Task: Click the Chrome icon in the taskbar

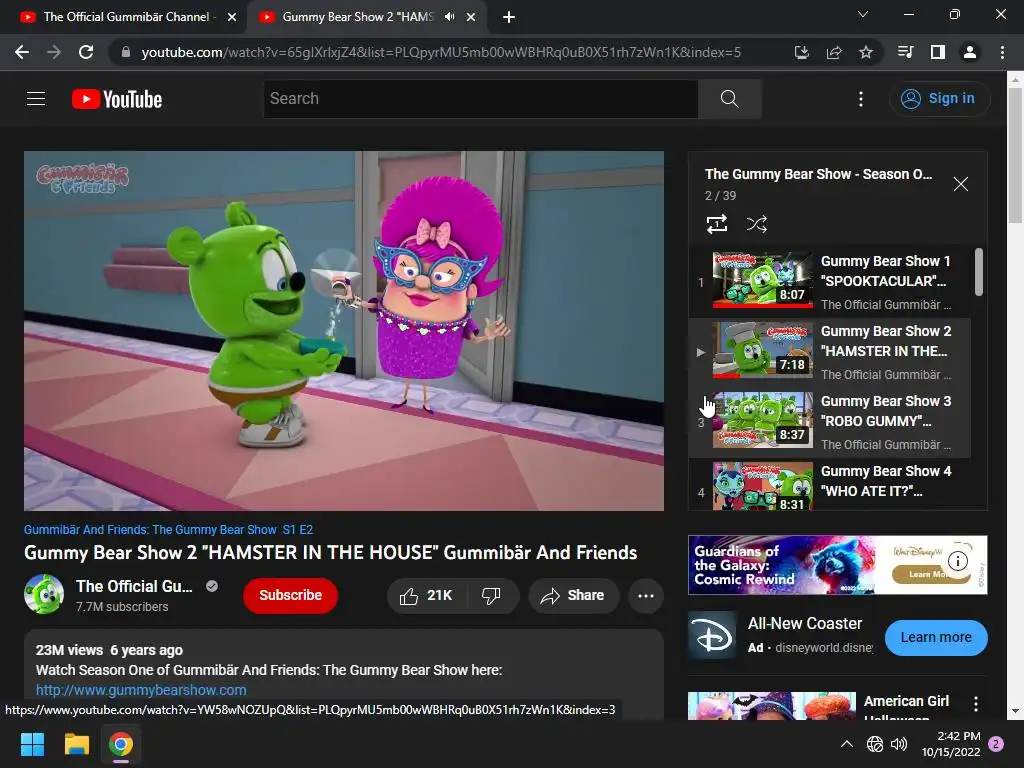Action: click(x=121, y=744)
